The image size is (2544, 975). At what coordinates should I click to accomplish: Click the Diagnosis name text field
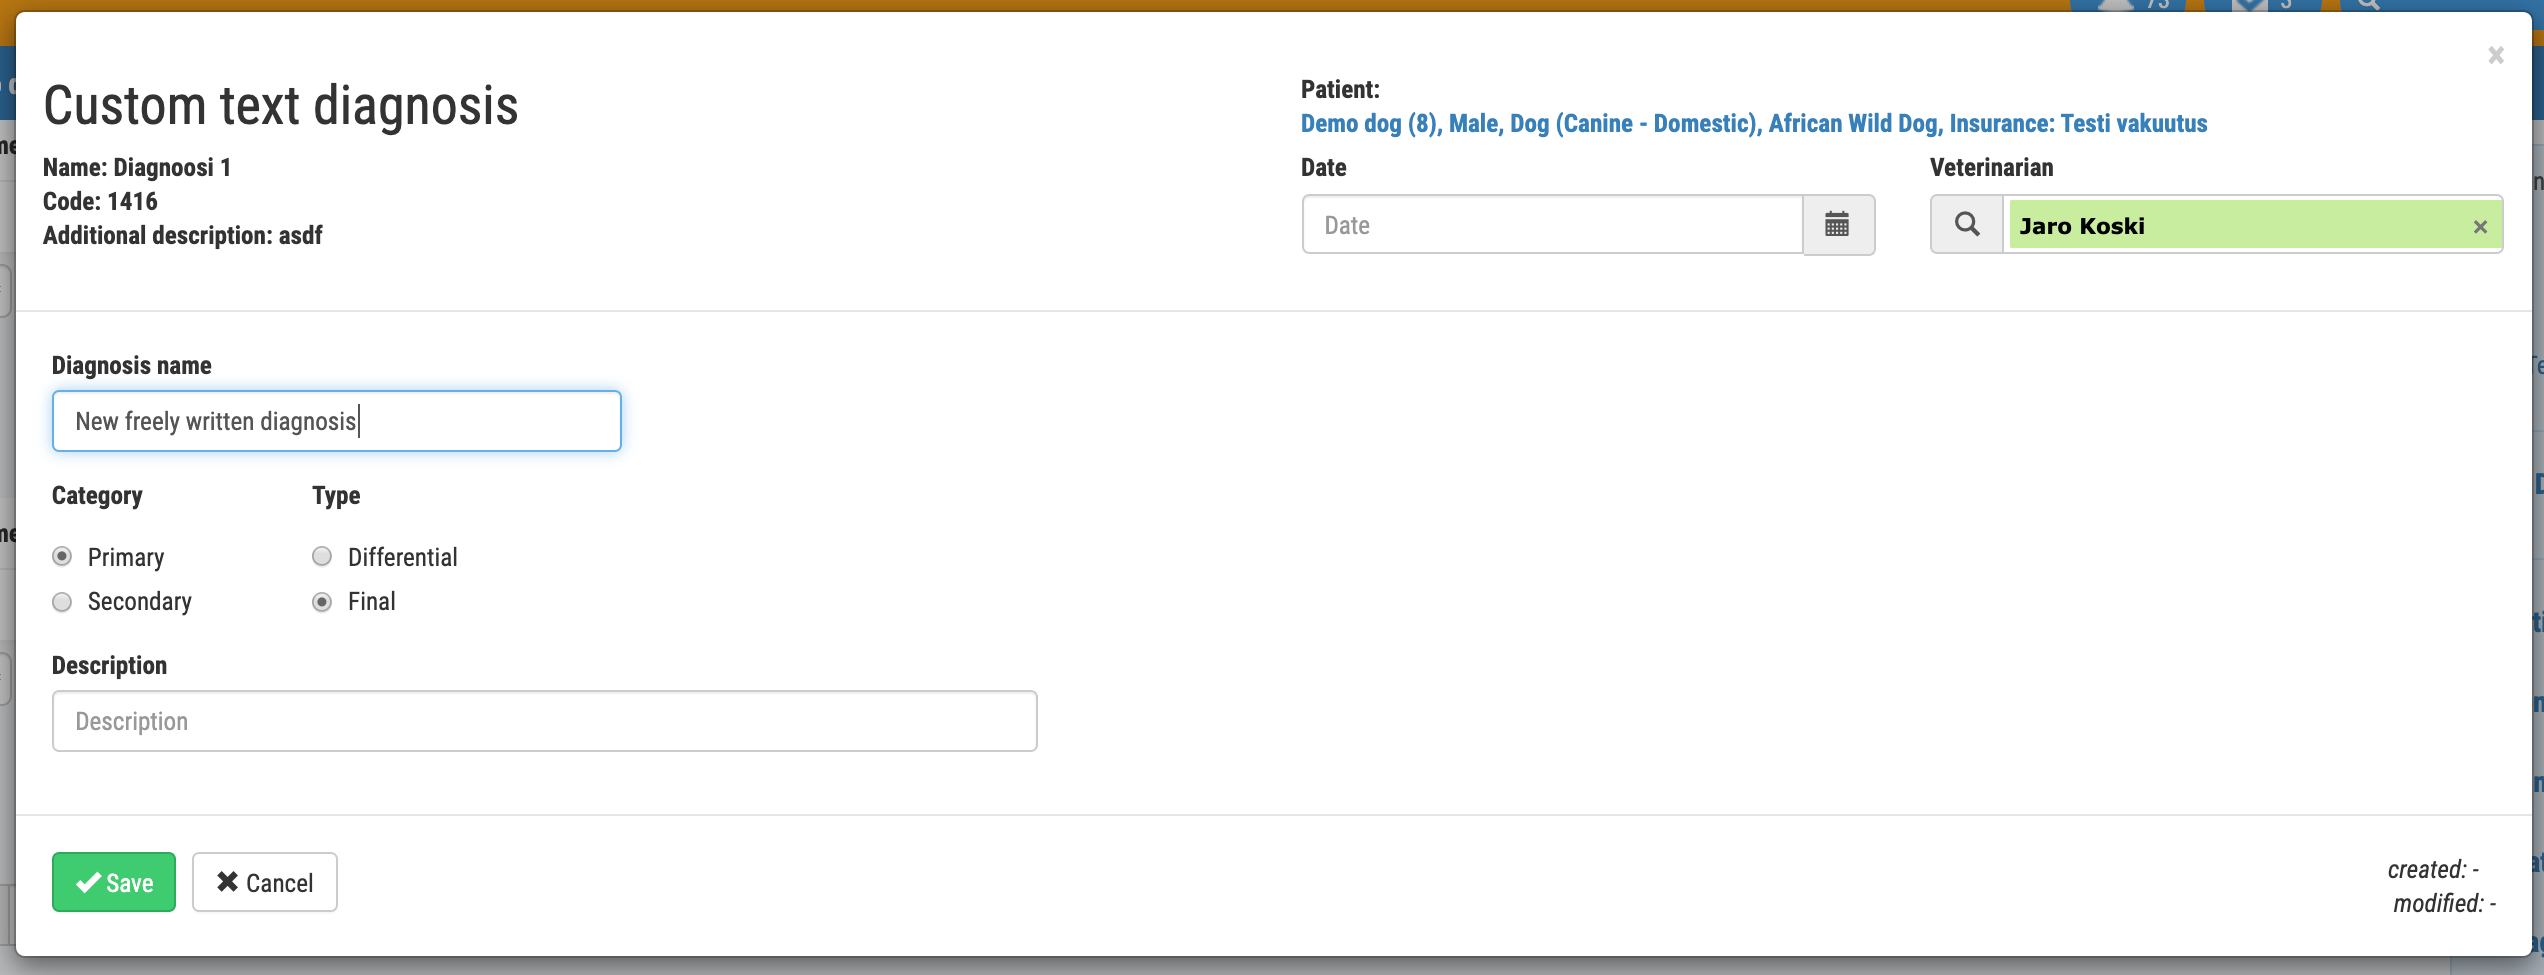tap(336, 421)
